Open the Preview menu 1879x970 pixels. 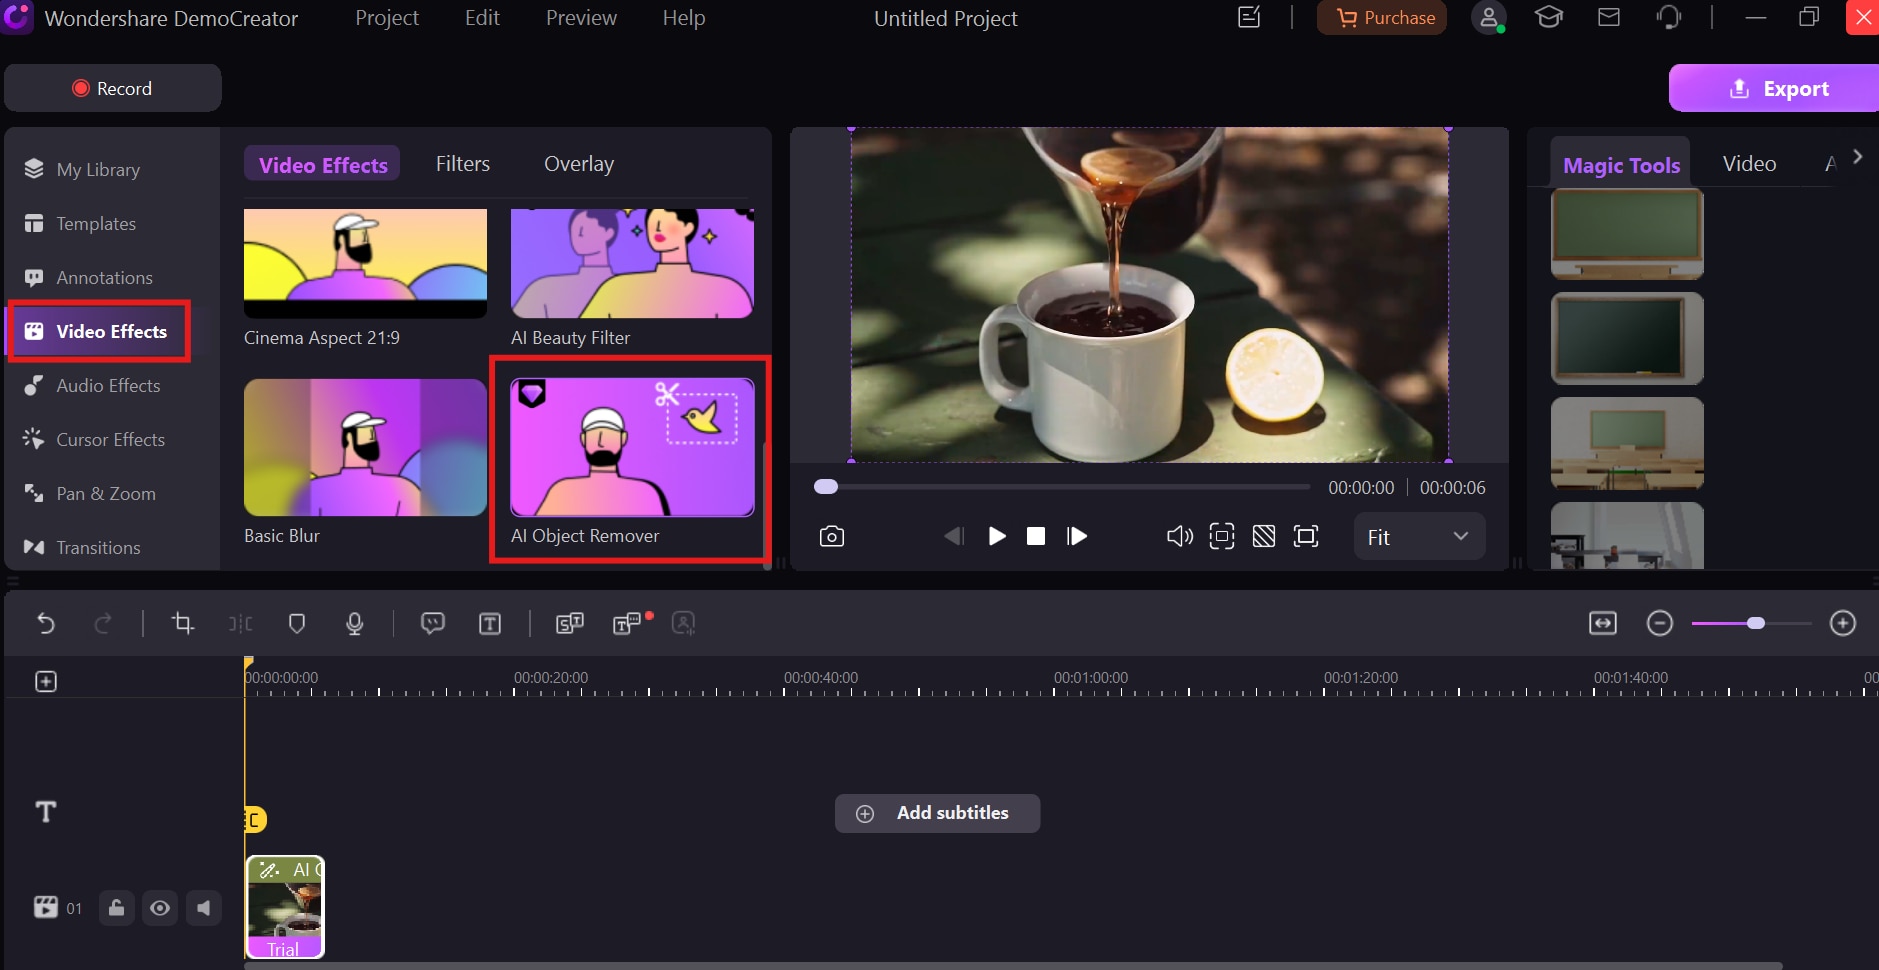(x=581, y=18)
